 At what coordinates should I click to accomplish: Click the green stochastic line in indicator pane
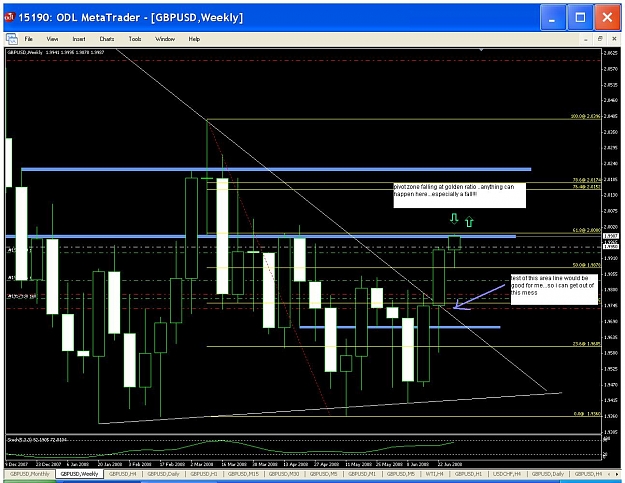(223, 441)
